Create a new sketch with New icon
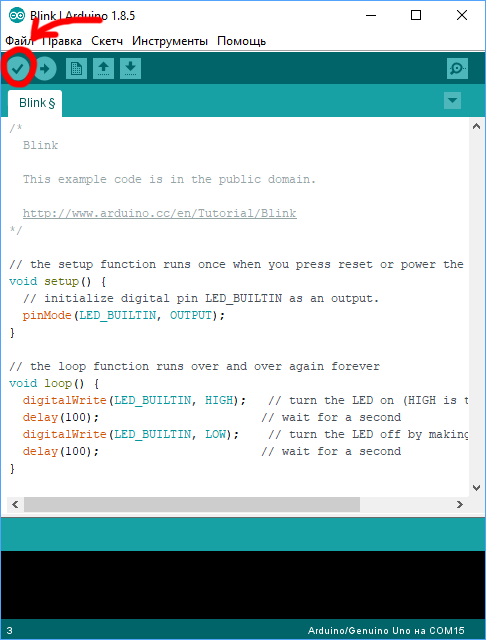Viewport: 486px width, 640px height. click(x=76, y=69)
